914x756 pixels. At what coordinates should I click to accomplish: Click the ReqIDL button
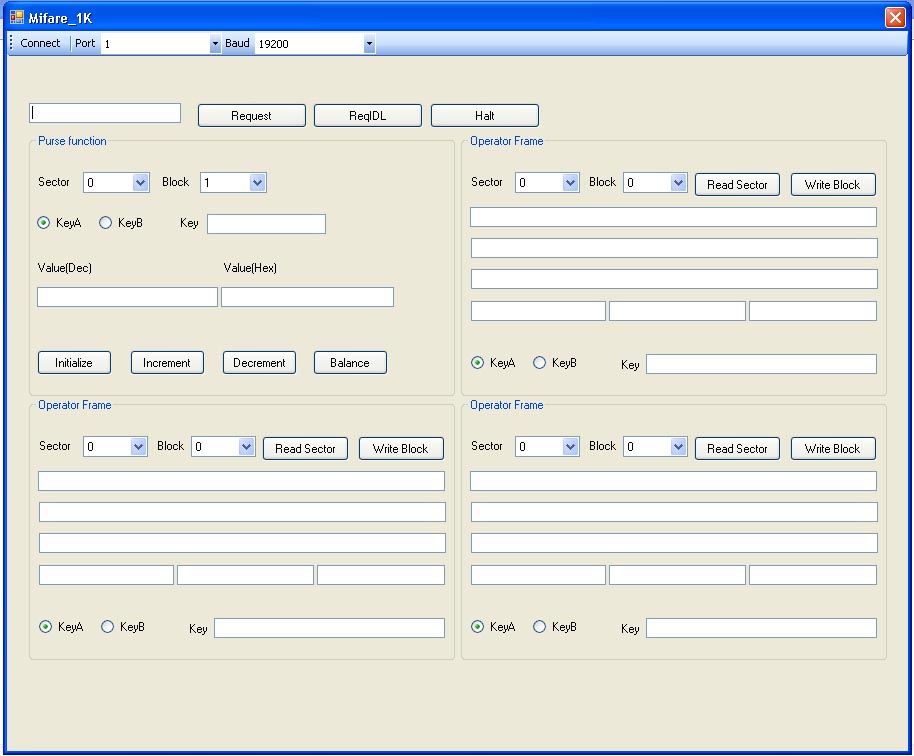[367, 116]
